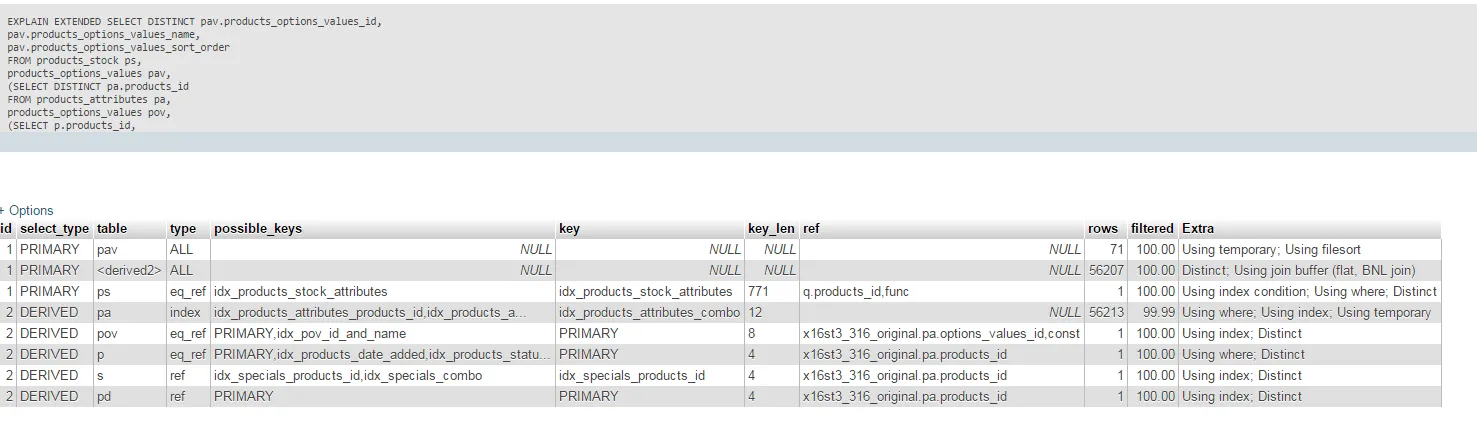The height and width of the screenshot is (435, 1477).
Task: Click the 'FROM products_attributes pa,' query line
Action: (x=89, y=99)
